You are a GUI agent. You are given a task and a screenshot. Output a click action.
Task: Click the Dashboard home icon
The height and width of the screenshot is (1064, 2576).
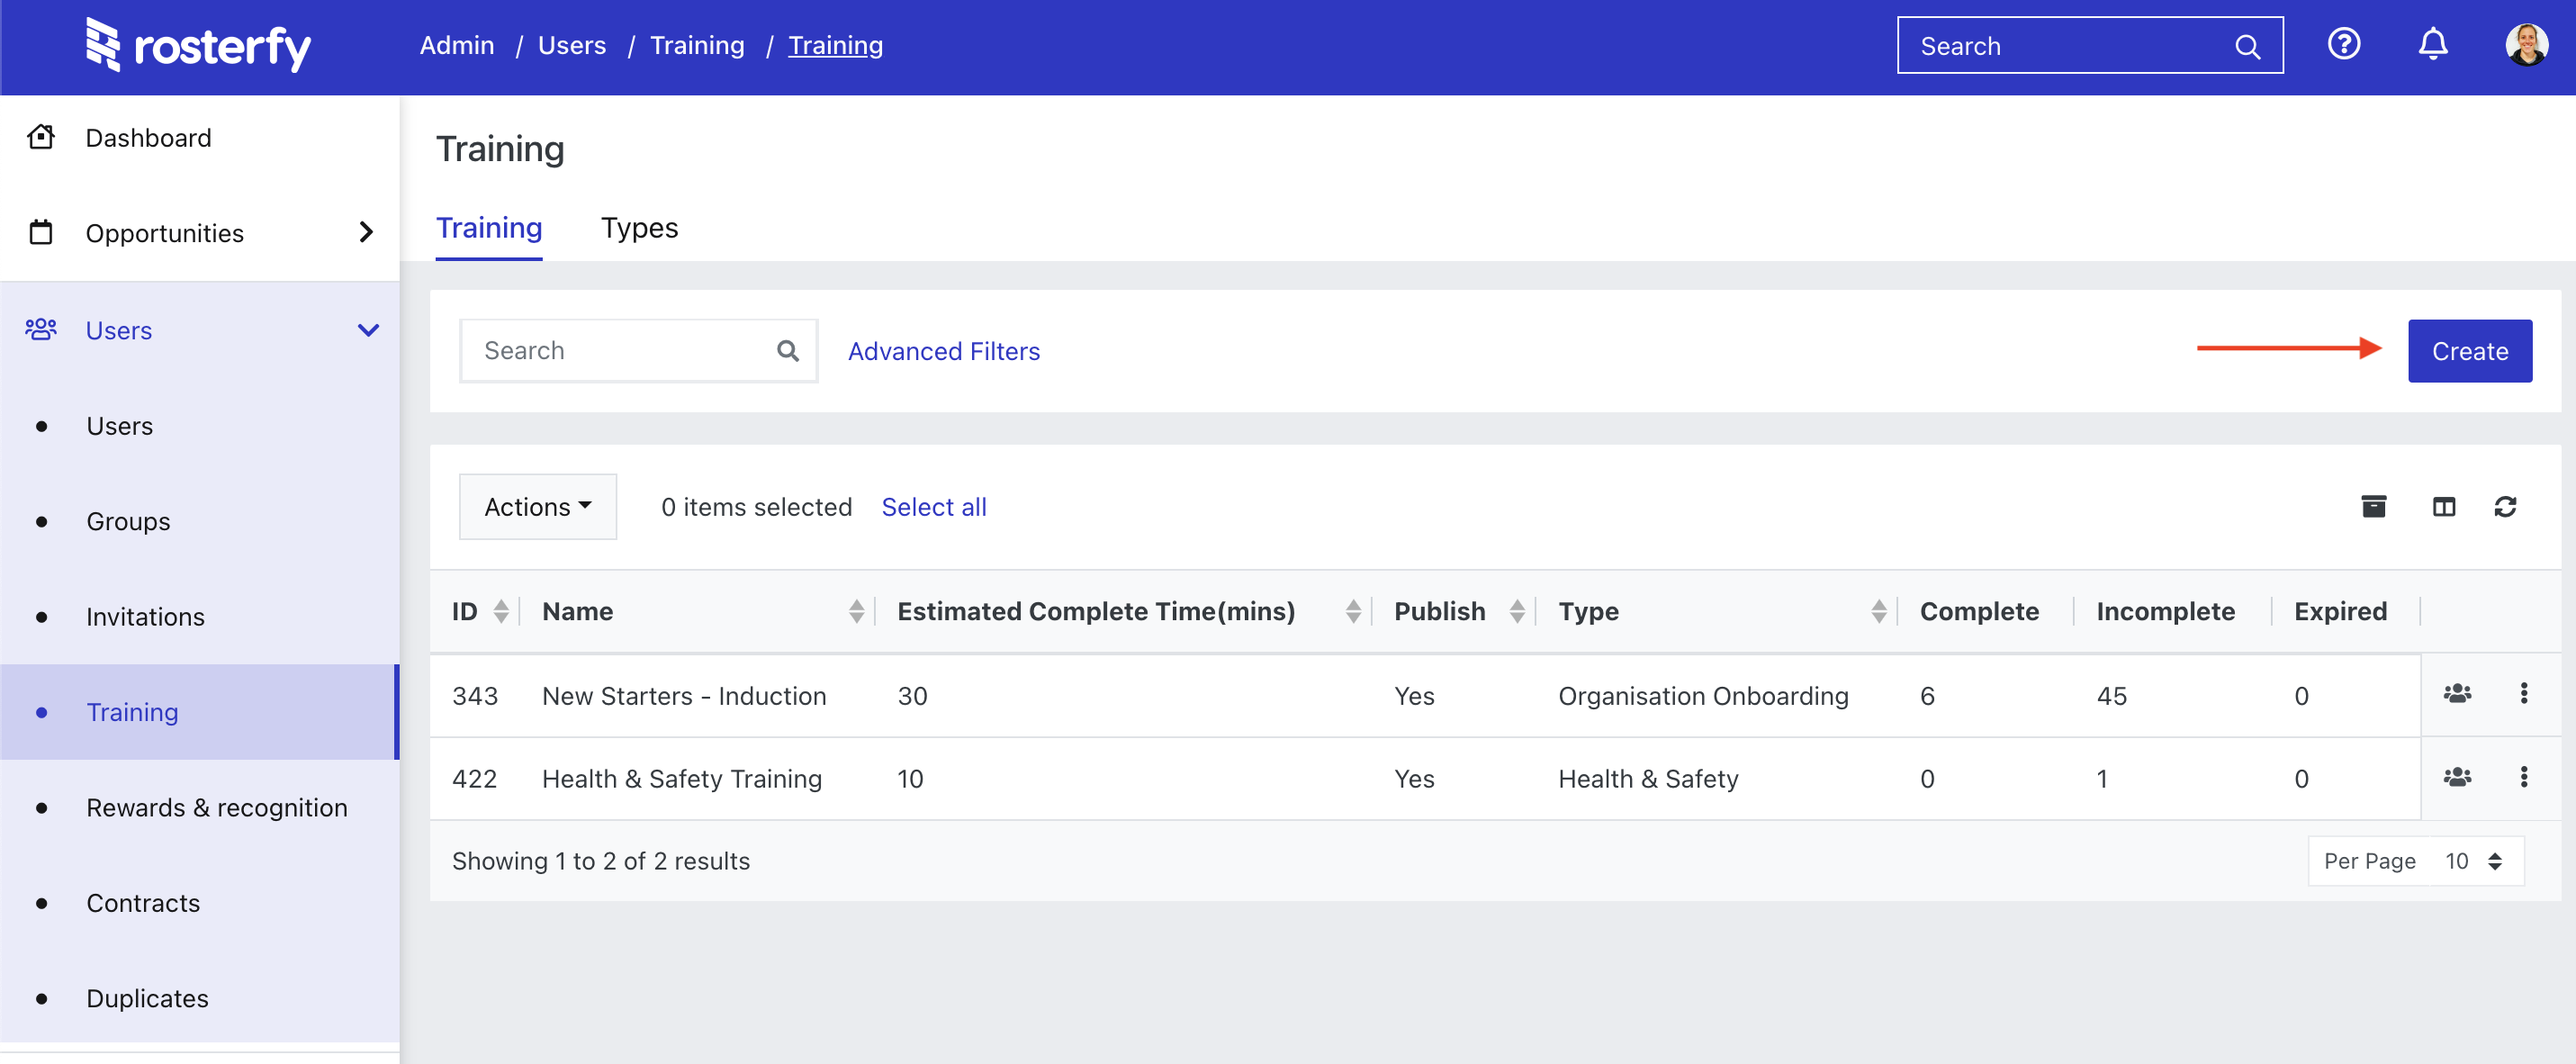point(41,137)
